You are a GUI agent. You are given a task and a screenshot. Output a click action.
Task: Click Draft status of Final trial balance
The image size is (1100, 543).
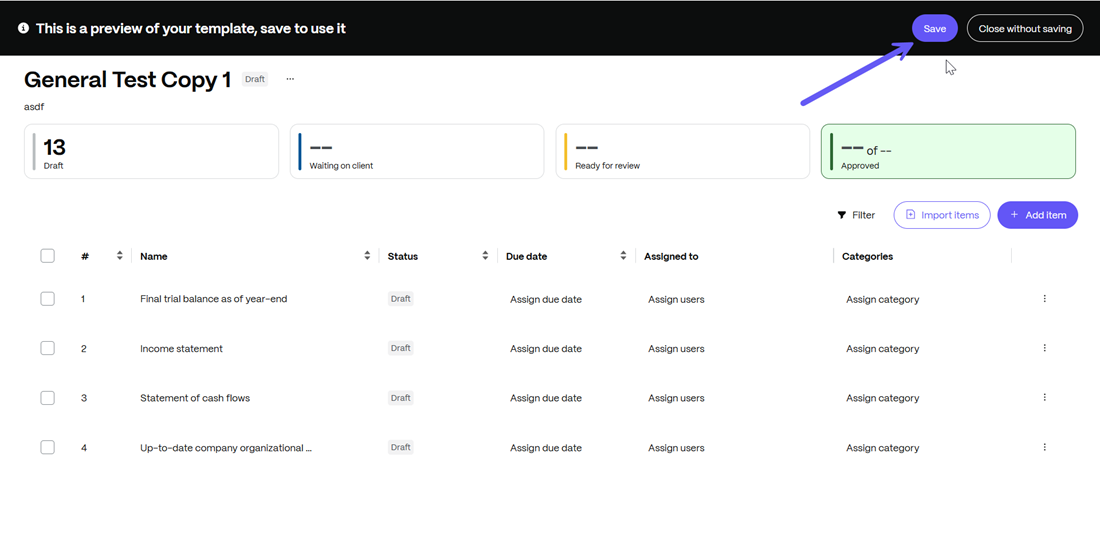401,299
